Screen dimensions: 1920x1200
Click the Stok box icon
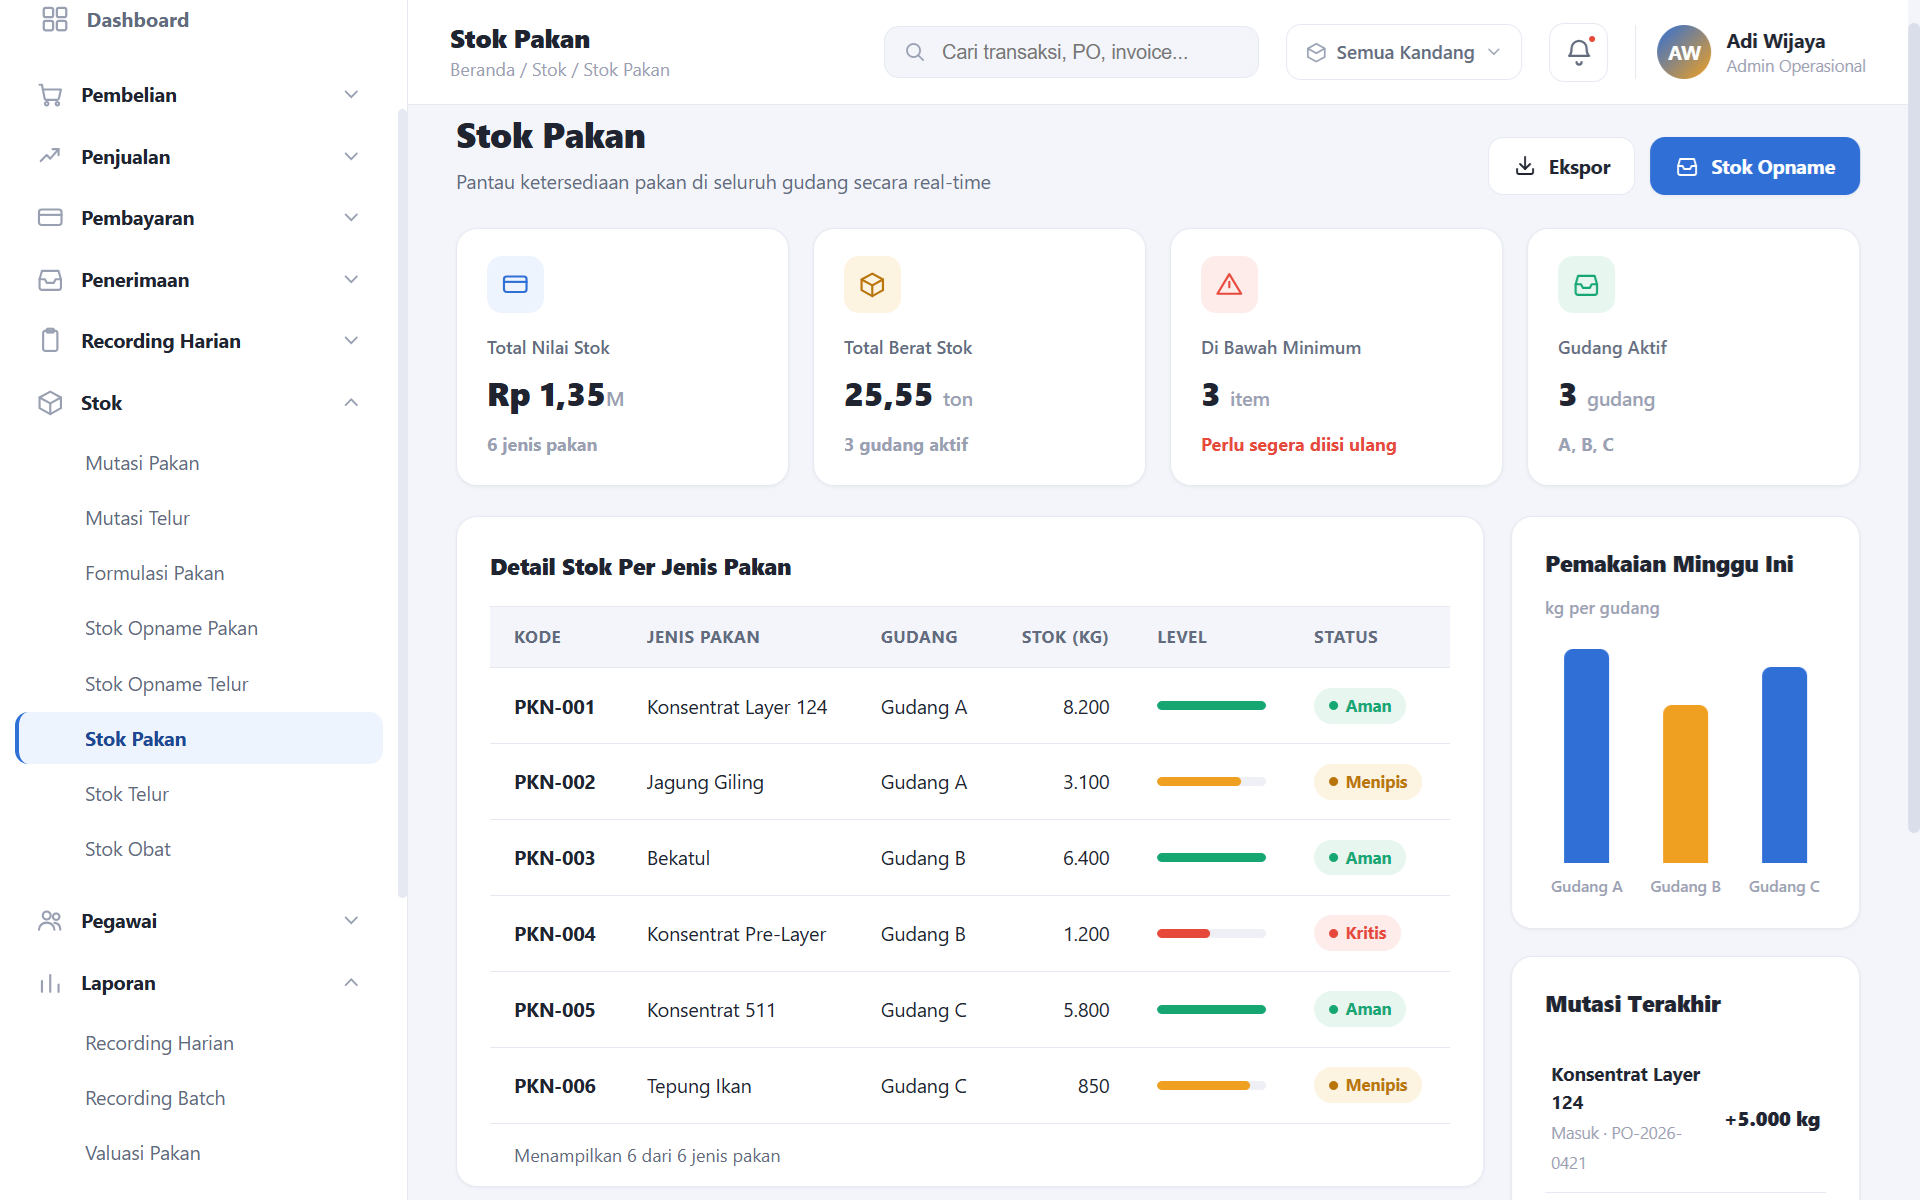point(50,403)
